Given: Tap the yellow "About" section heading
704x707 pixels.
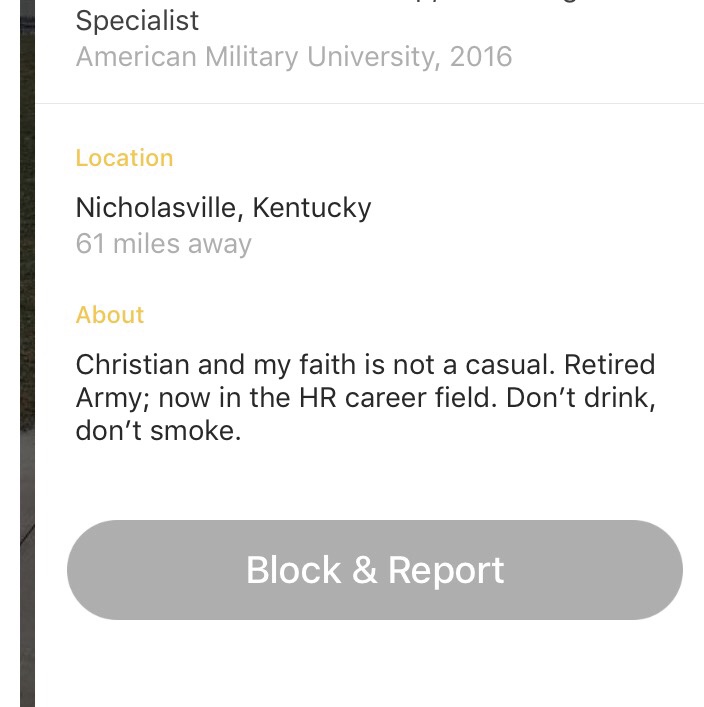Looking at the screenshot, I should 110,315.
